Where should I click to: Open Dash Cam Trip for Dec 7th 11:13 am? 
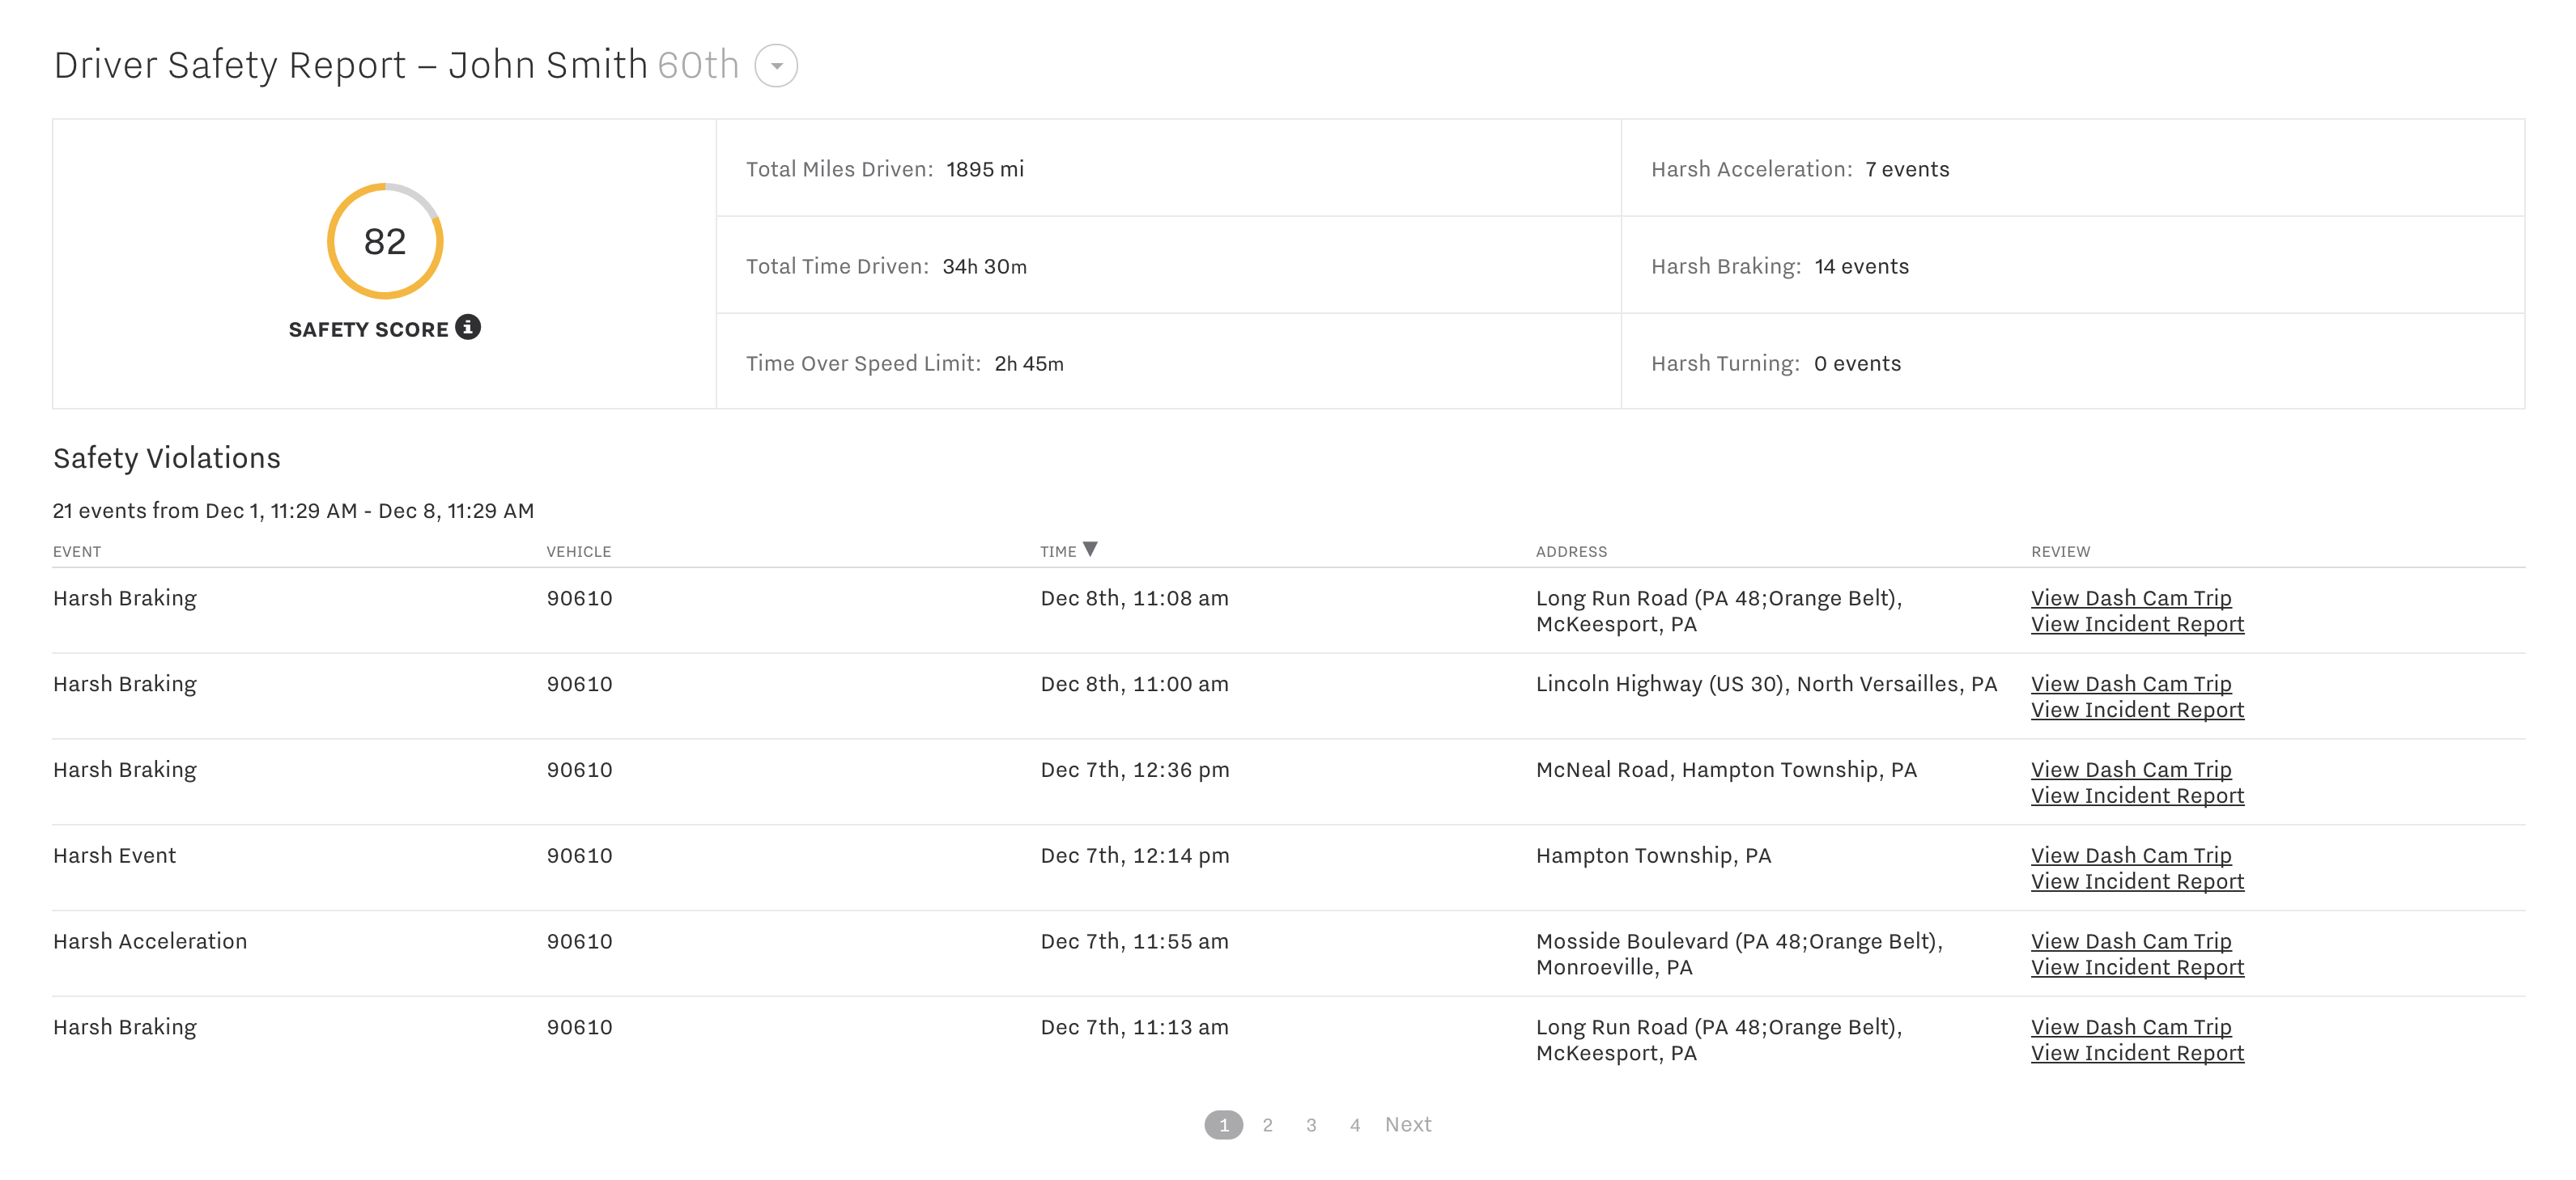[x=2130, y=1027]
